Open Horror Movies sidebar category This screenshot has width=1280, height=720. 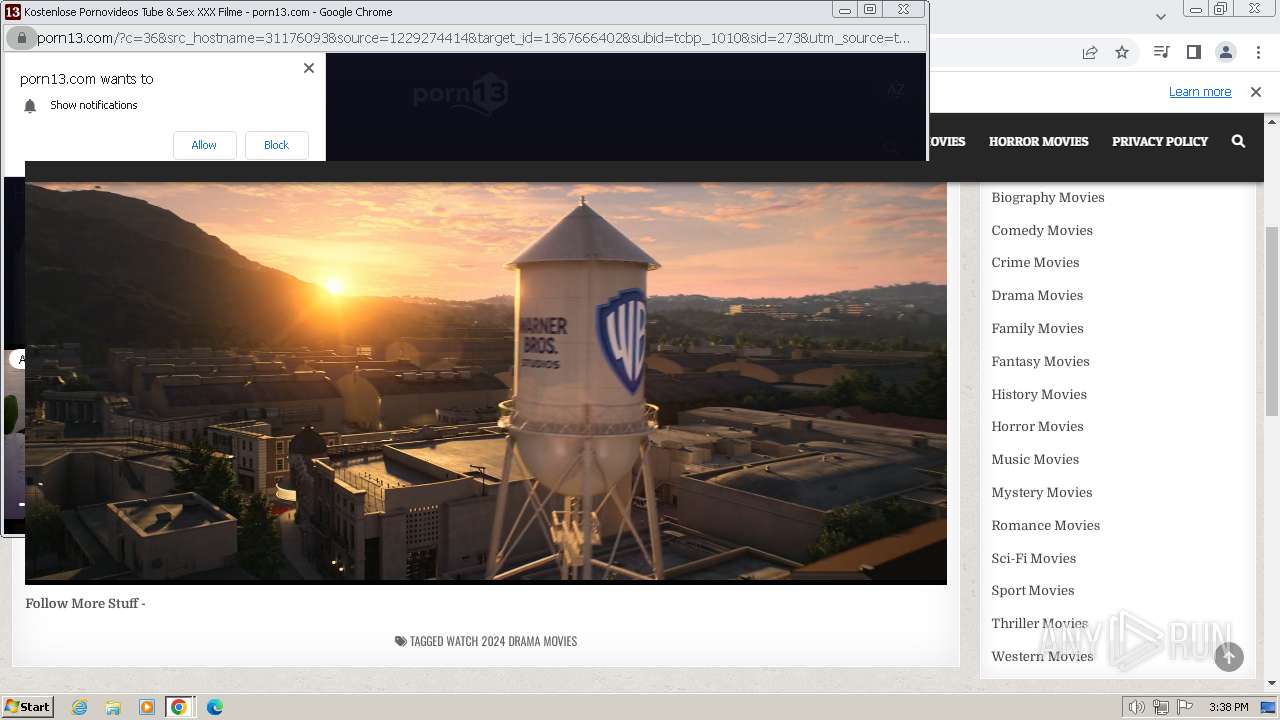point(1037,426)
